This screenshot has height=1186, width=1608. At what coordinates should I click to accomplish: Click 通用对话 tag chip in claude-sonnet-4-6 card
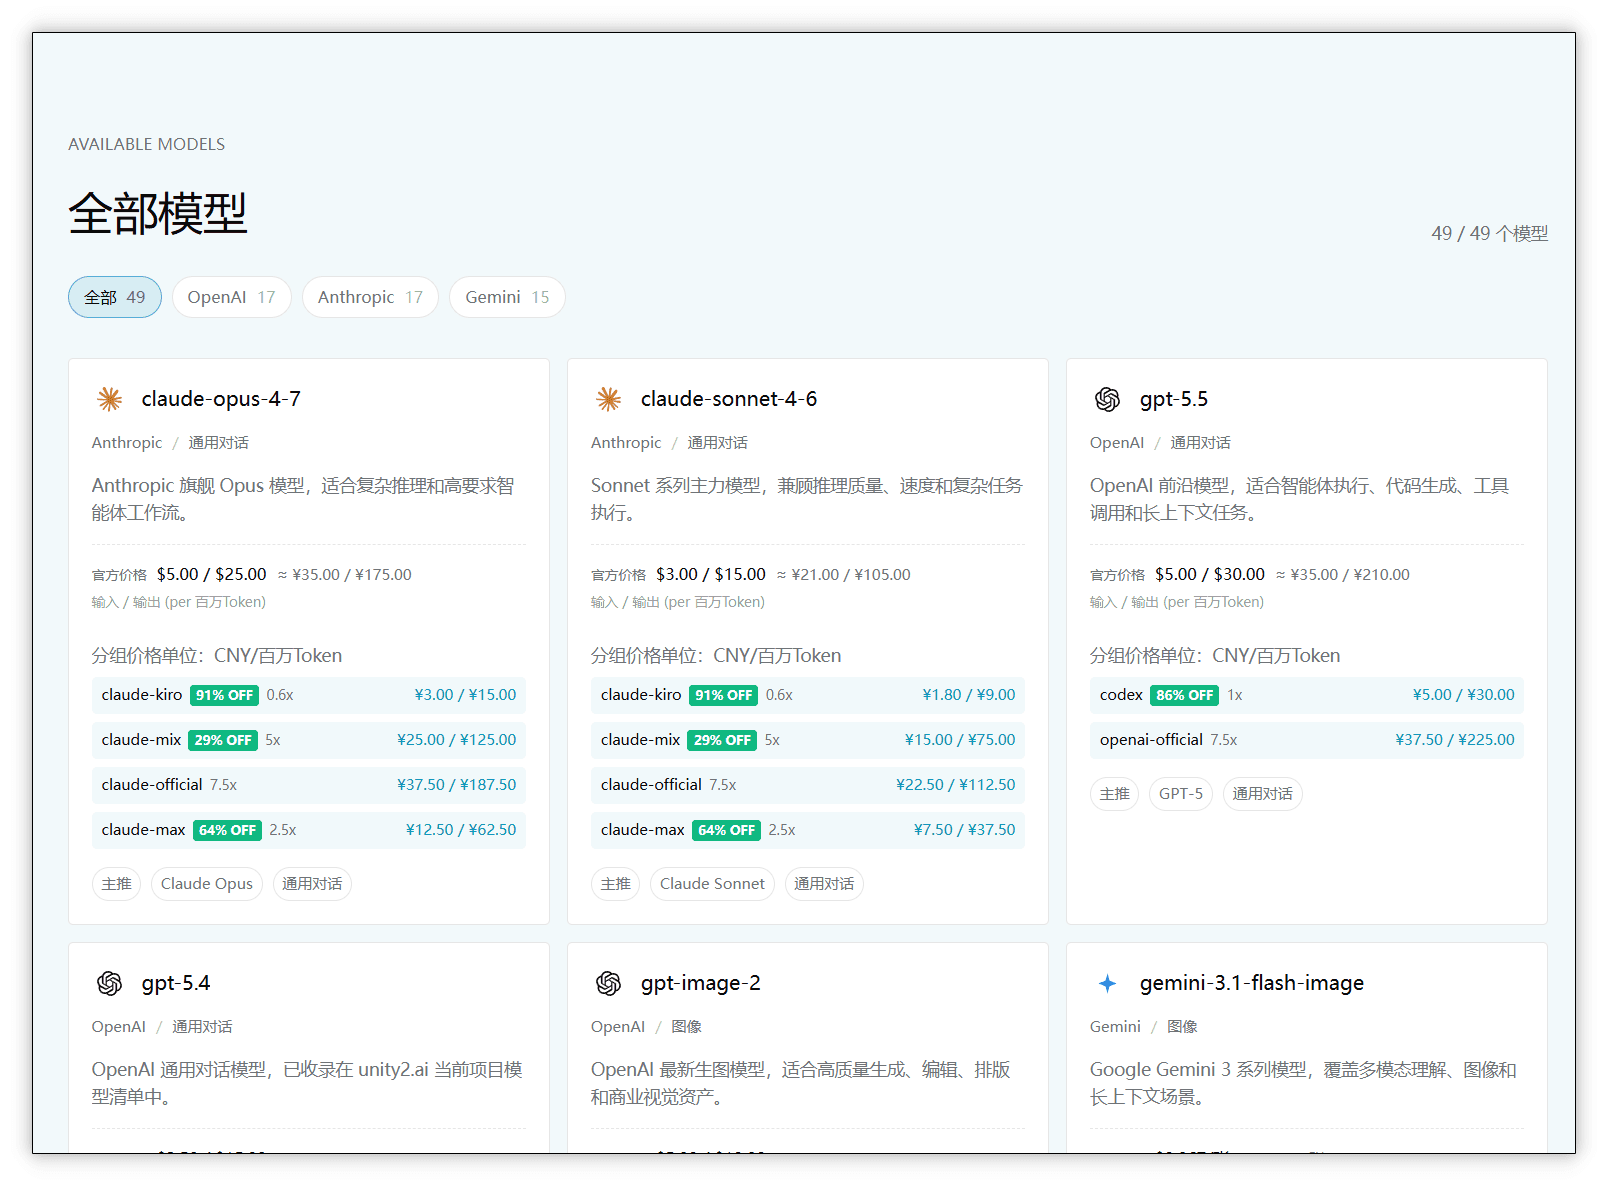(x=824, y=884)
